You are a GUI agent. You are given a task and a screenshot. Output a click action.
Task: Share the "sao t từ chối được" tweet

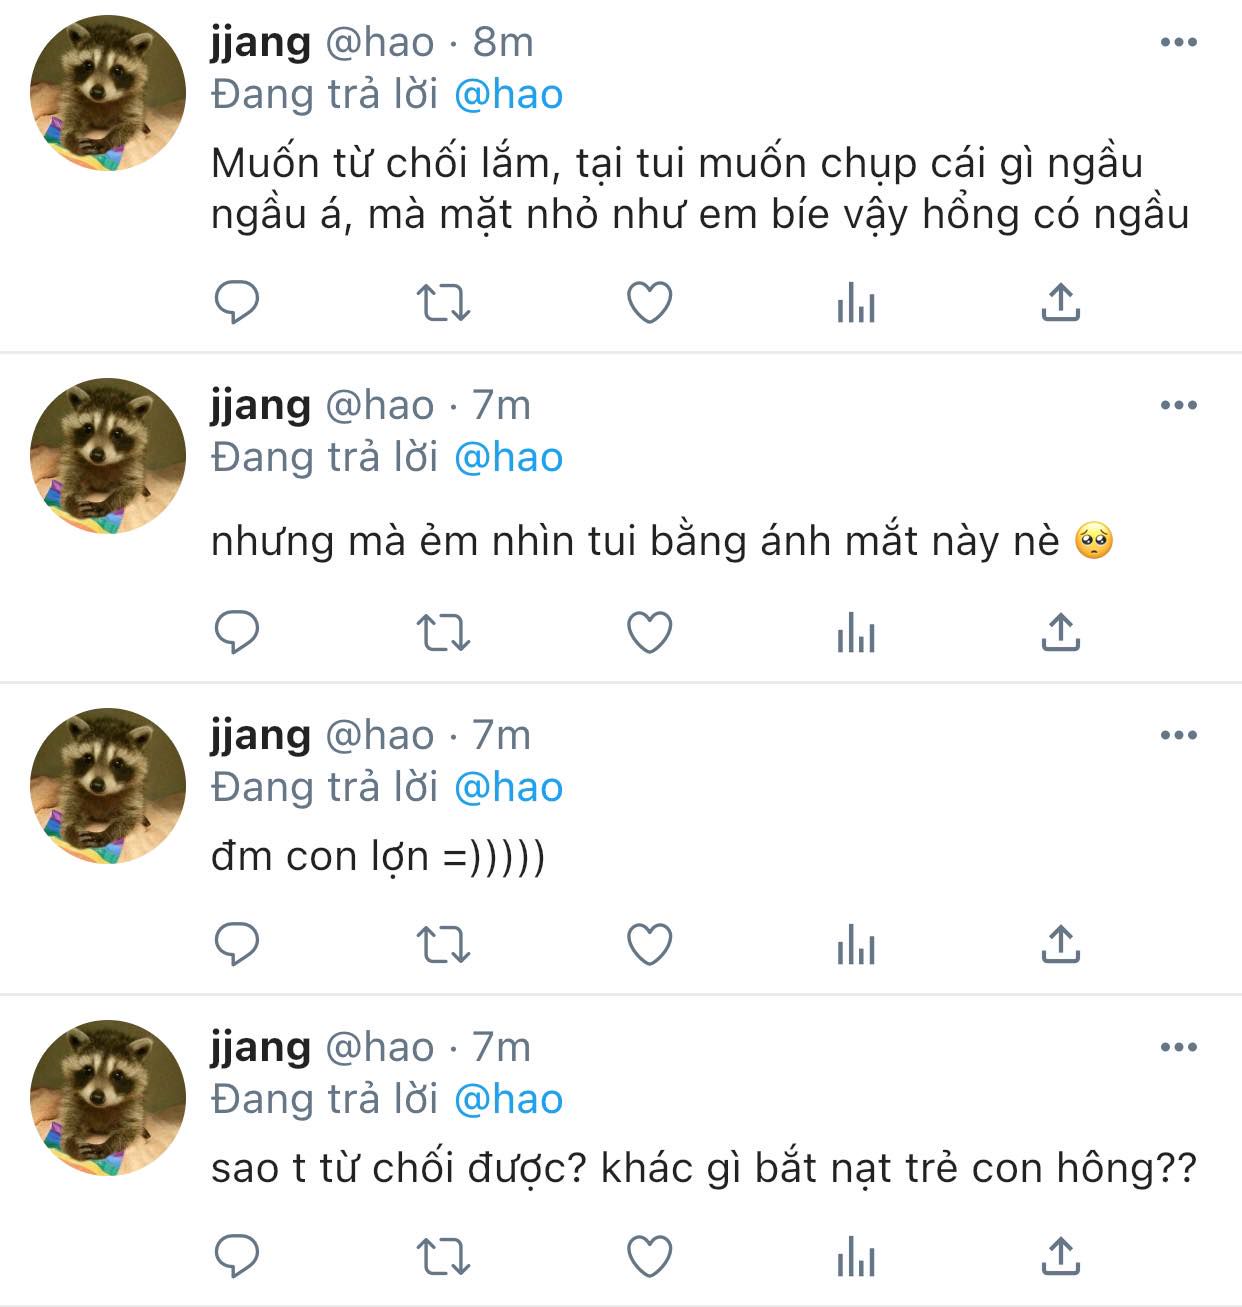click(x=1061, y=1255)
